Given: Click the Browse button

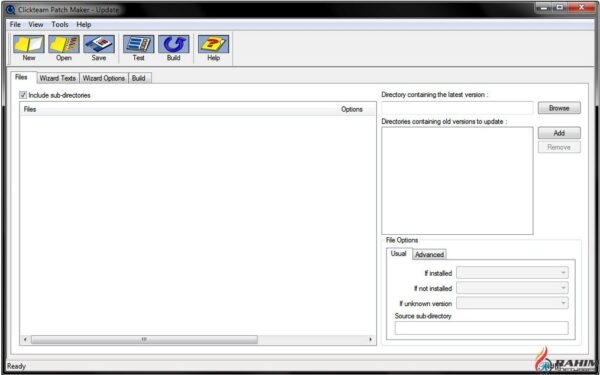Looking at the screenshot, I should coord(559,108).
